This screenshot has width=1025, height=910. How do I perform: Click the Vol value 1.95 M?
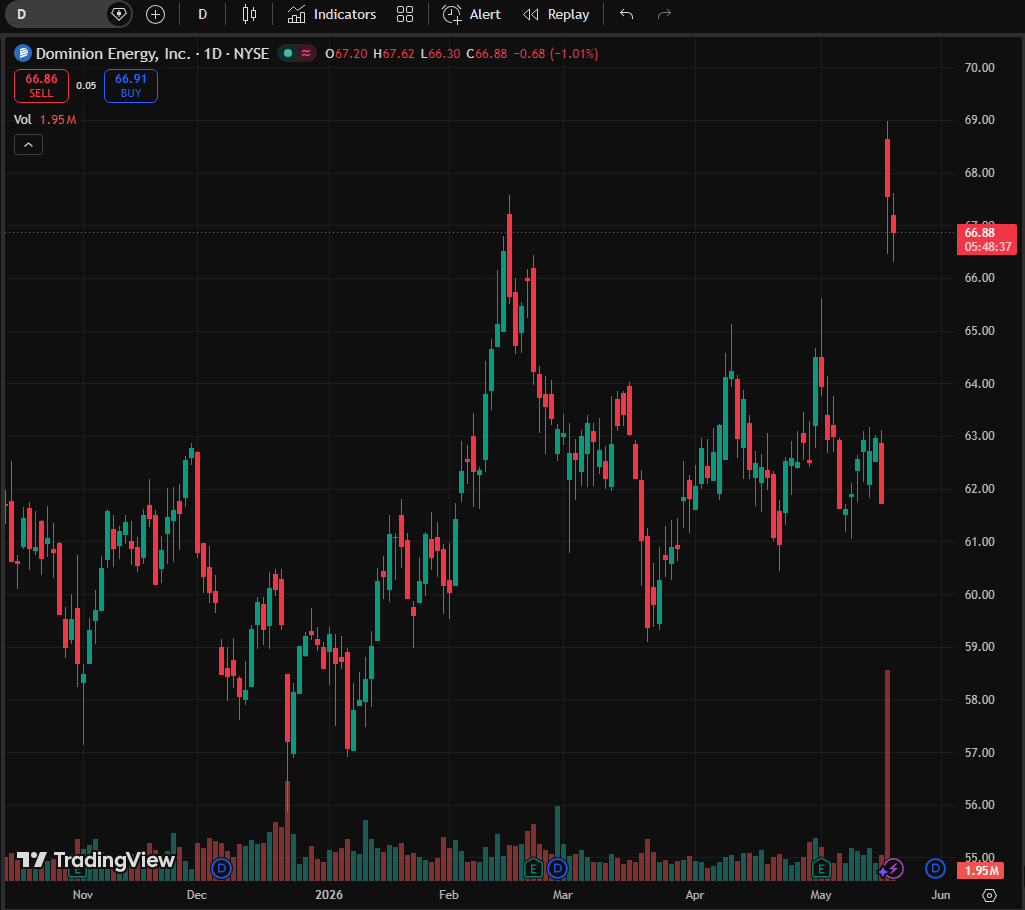tap(58, 120)
